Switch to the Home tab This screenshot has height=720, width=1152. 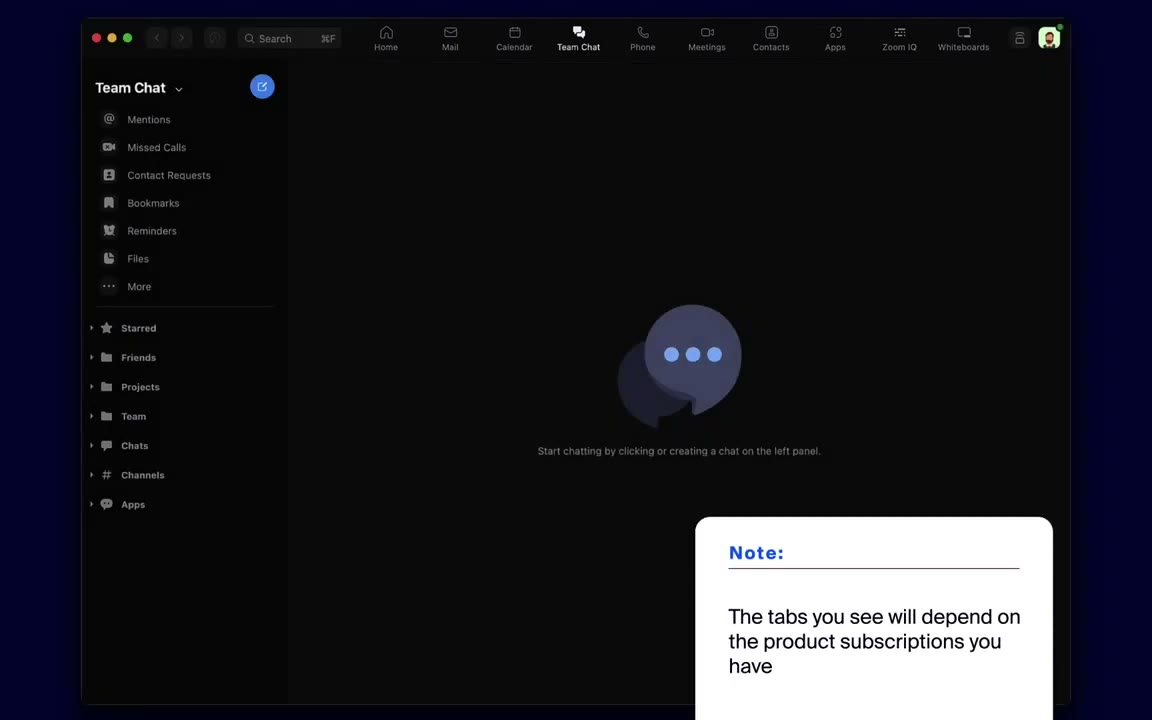386,38
